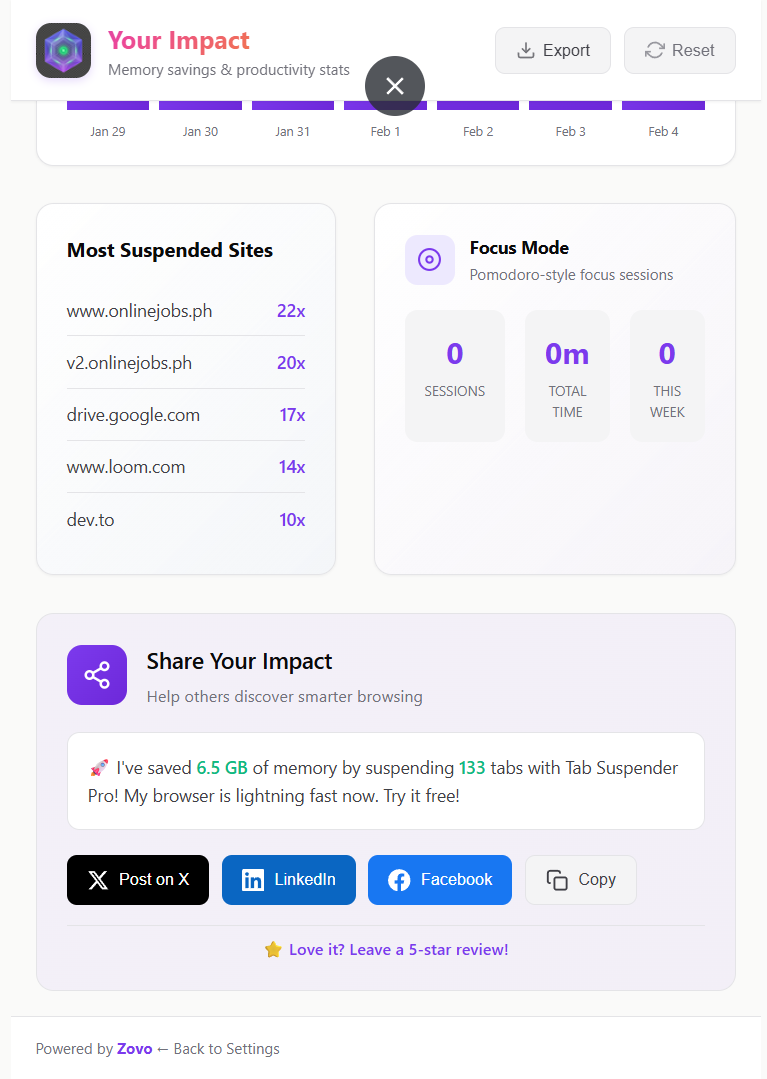Click the X logo on the Post on X button
This screenshot has width=767, height=1079.
click(98, 880)
